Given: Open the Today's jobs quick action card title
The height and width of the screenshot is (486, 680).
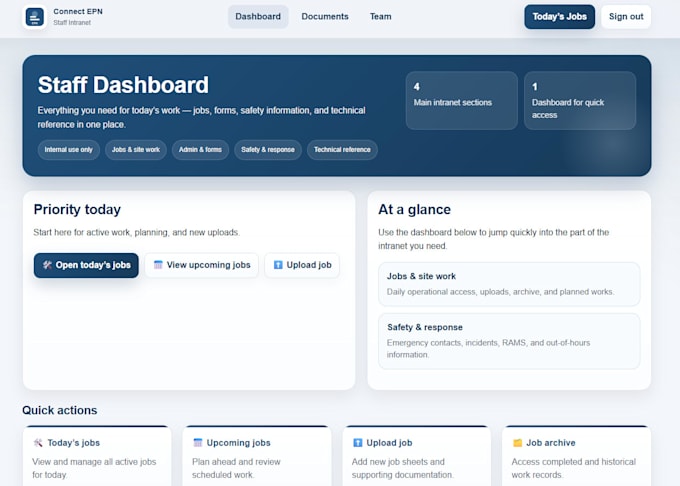Looking at the screenshot, I should tap(74, 443).
